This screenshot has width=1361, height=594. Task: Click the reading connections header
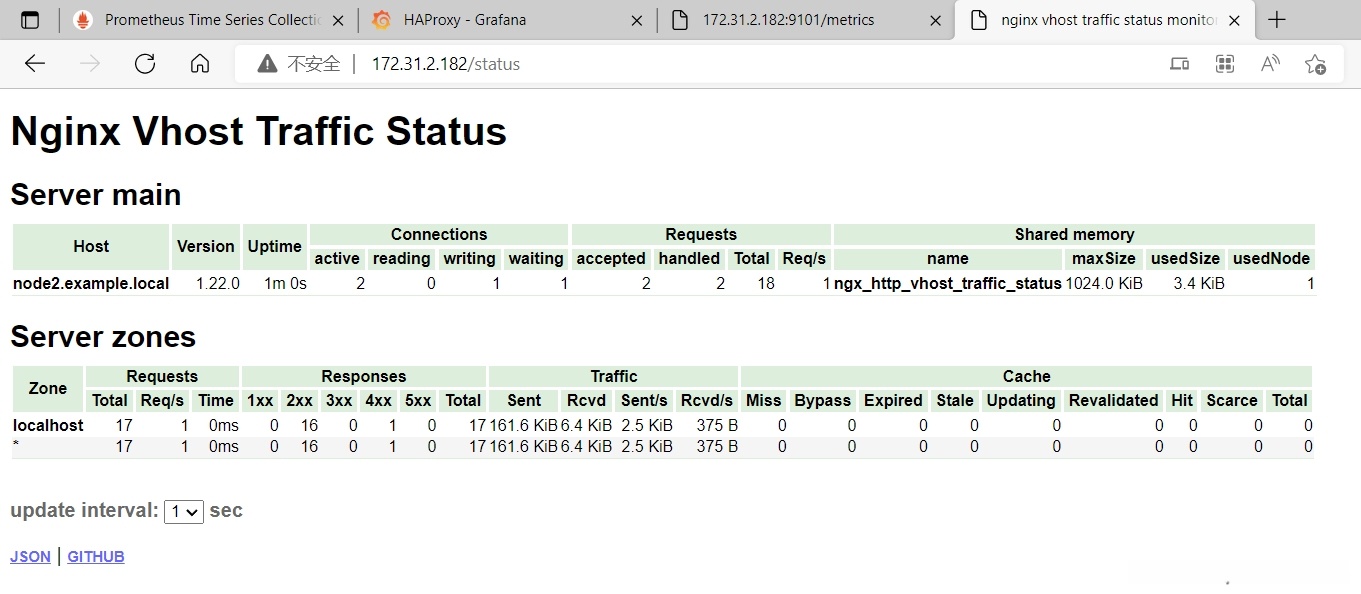pyautogui.click(x=401, y=258)
